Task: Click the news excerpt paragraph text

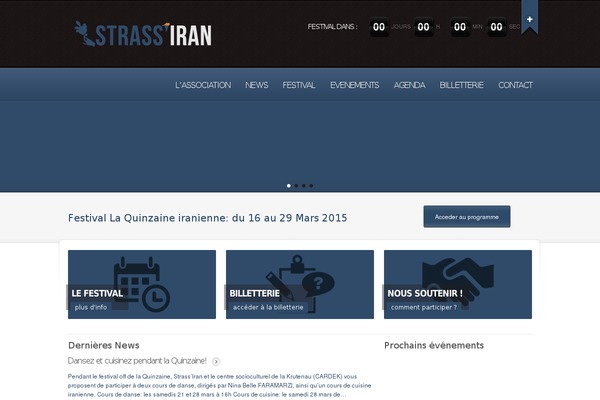Action: pyautogui.click(x=220, y=385)
